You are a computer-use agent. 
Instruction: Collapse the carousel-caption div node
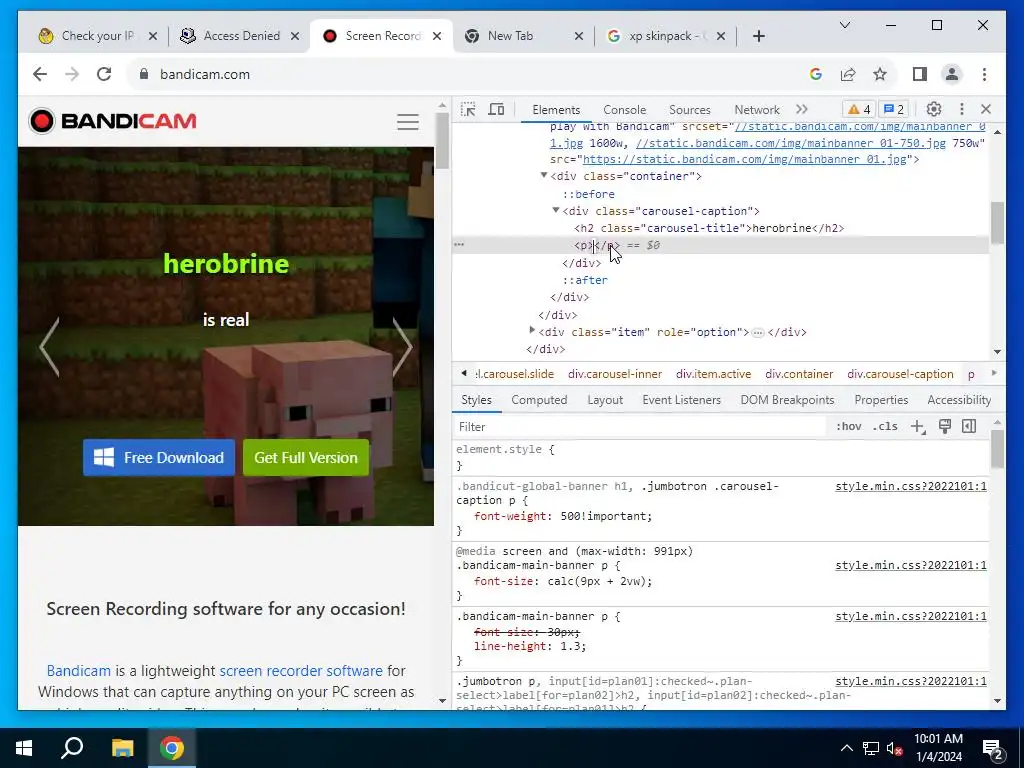tap(556, 210)
